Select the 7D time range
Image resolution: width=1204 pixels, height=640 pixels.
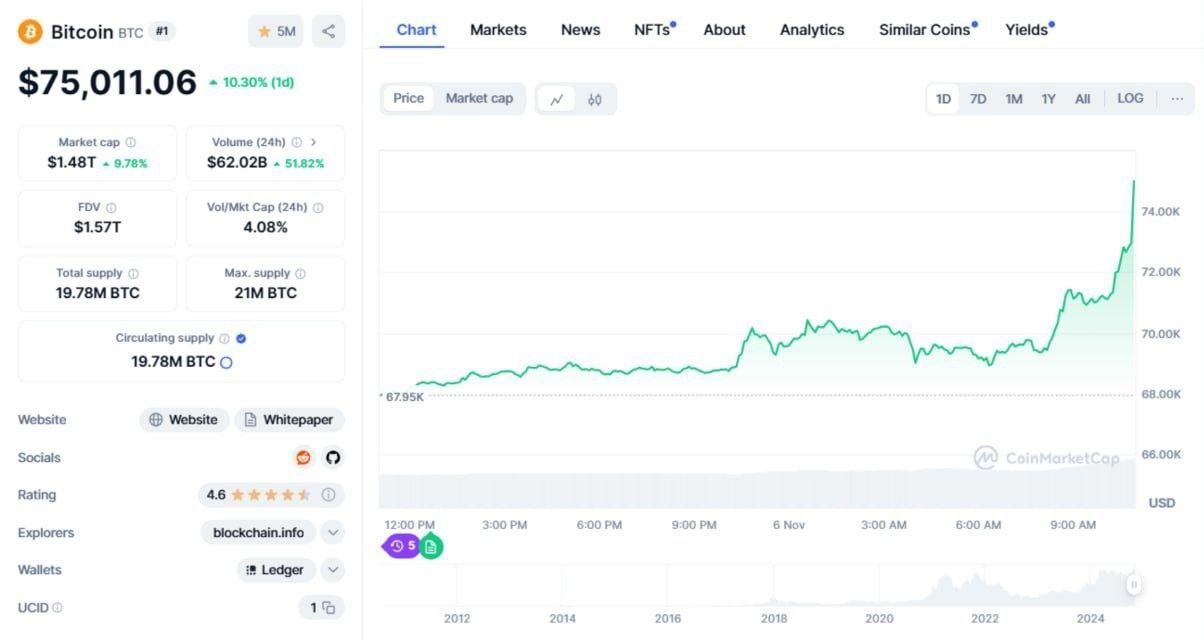click(x=978, y=99)
